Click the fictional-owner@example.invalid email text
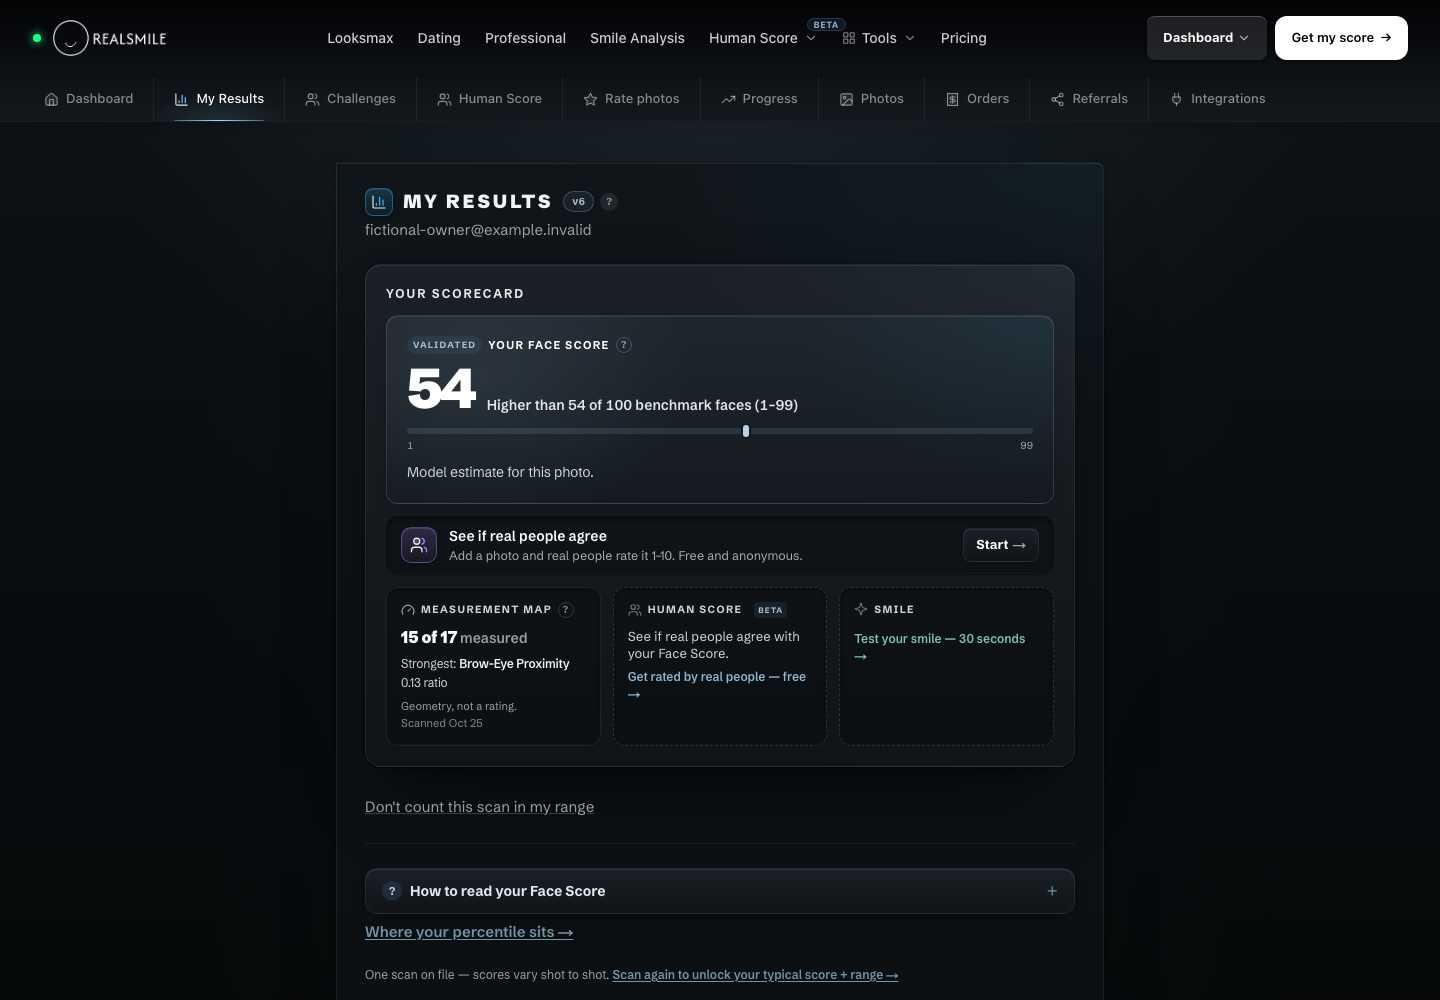Screen dimensions: 1440x1000 click(x=478, y=230)
